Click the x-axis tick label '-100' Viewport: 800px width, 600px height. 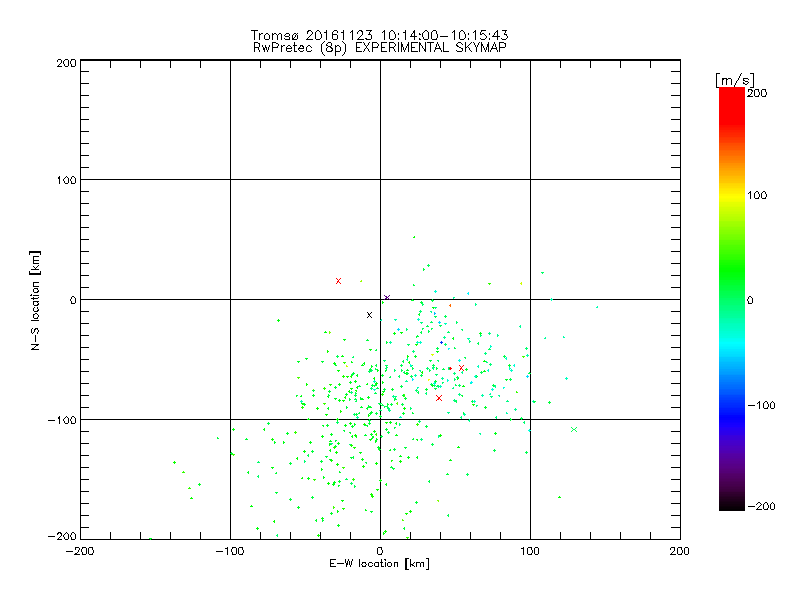(x=230, y=552)
